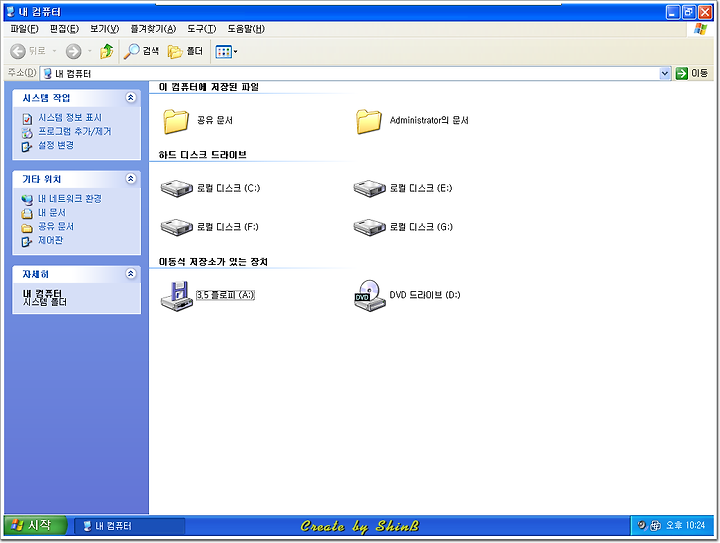
Task: Click the language globe tray icon
Action: coord(656,526)
